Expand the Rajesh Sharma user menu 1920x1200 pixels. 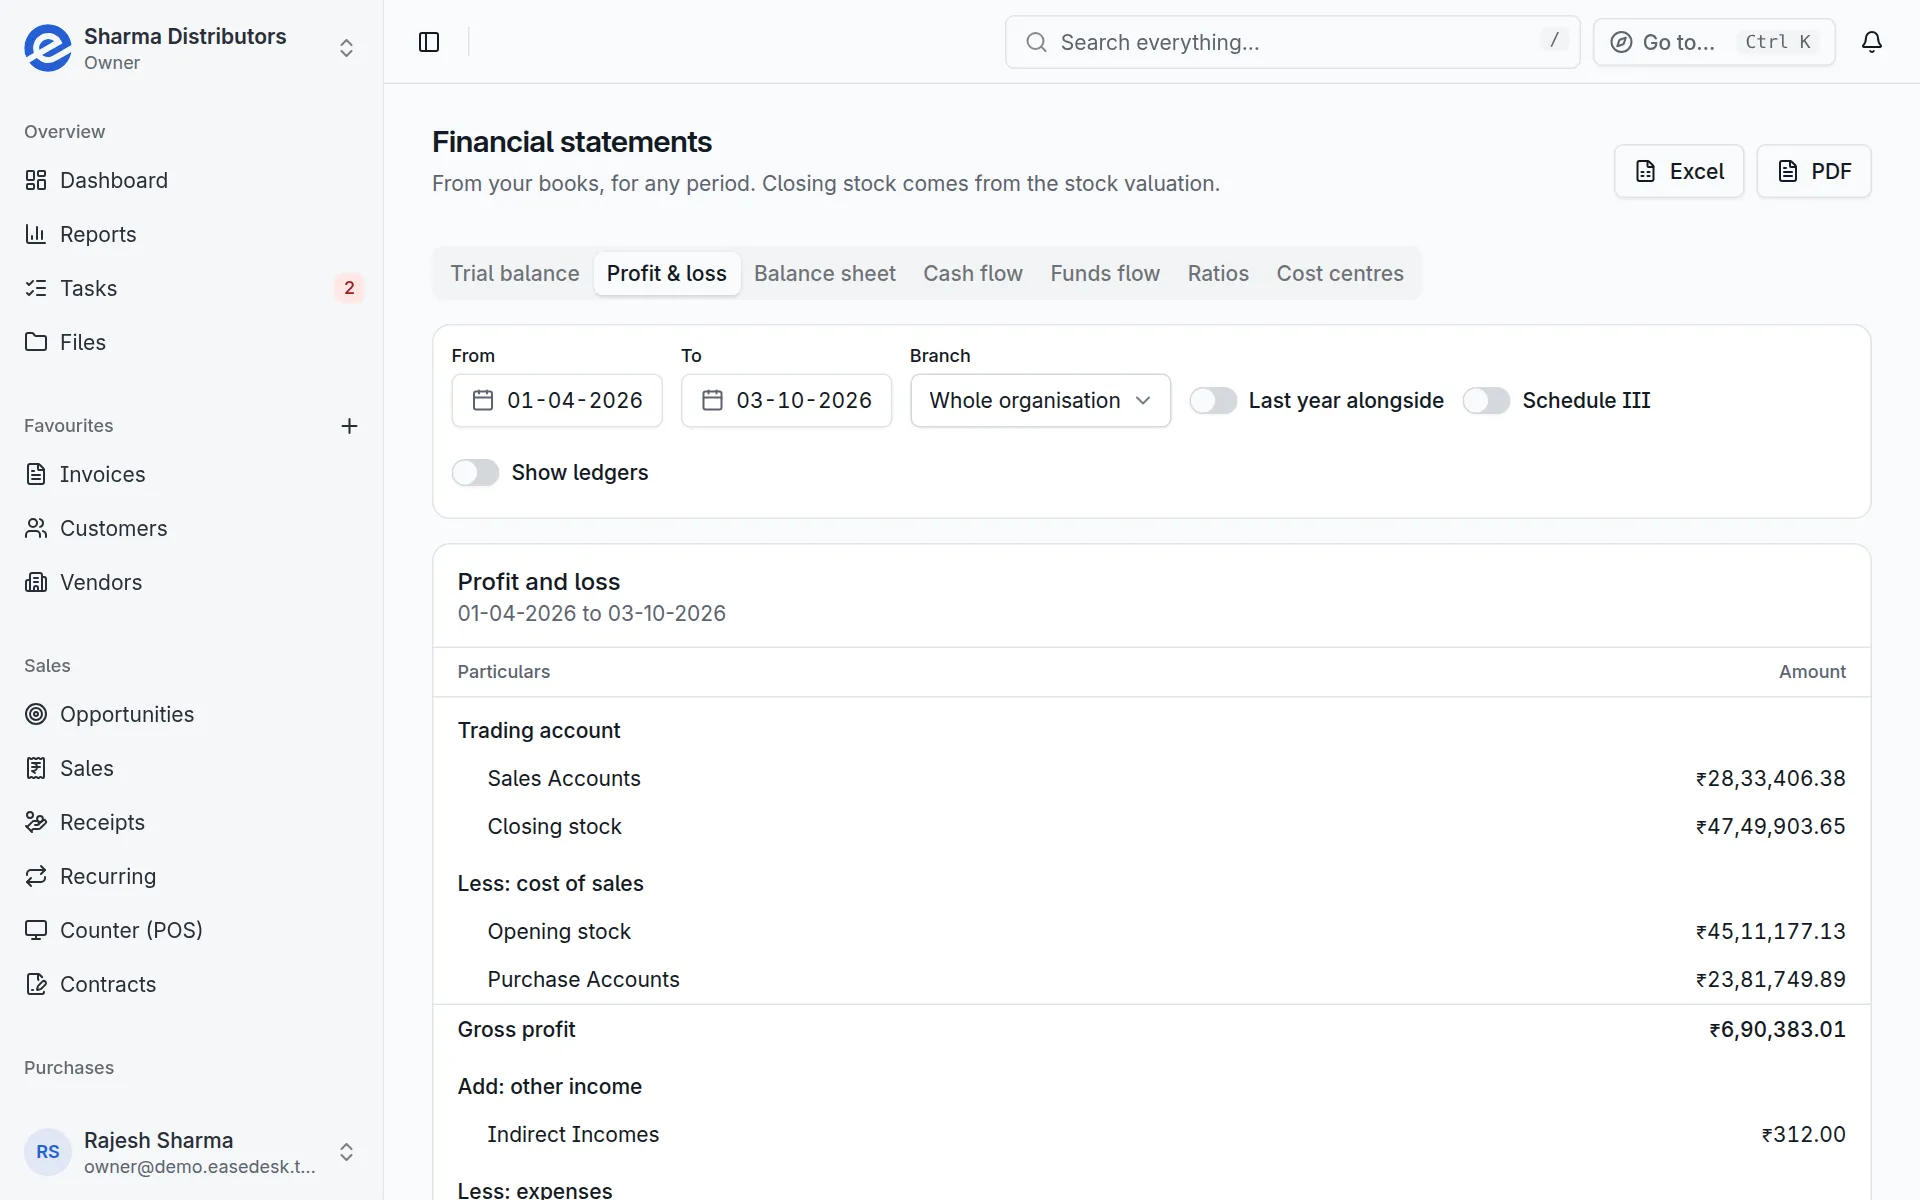coord(346,1152)
